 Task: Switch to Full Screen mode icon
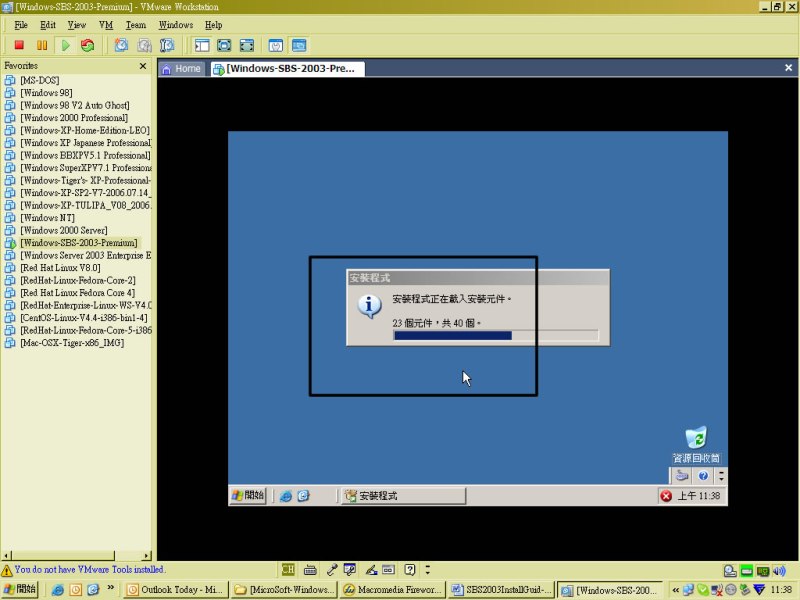pyautogui.click(x=224, y=45)
